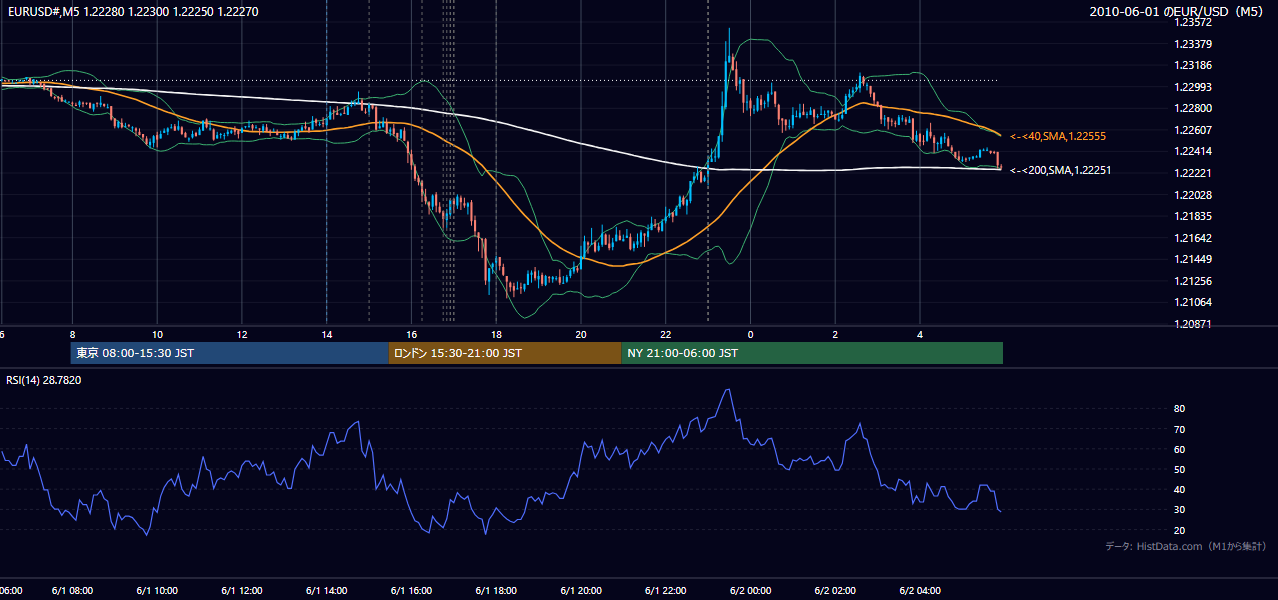Select the 東京 08:00-15:30 JST session bar
1278x600 pixels.
coord(229,353)
